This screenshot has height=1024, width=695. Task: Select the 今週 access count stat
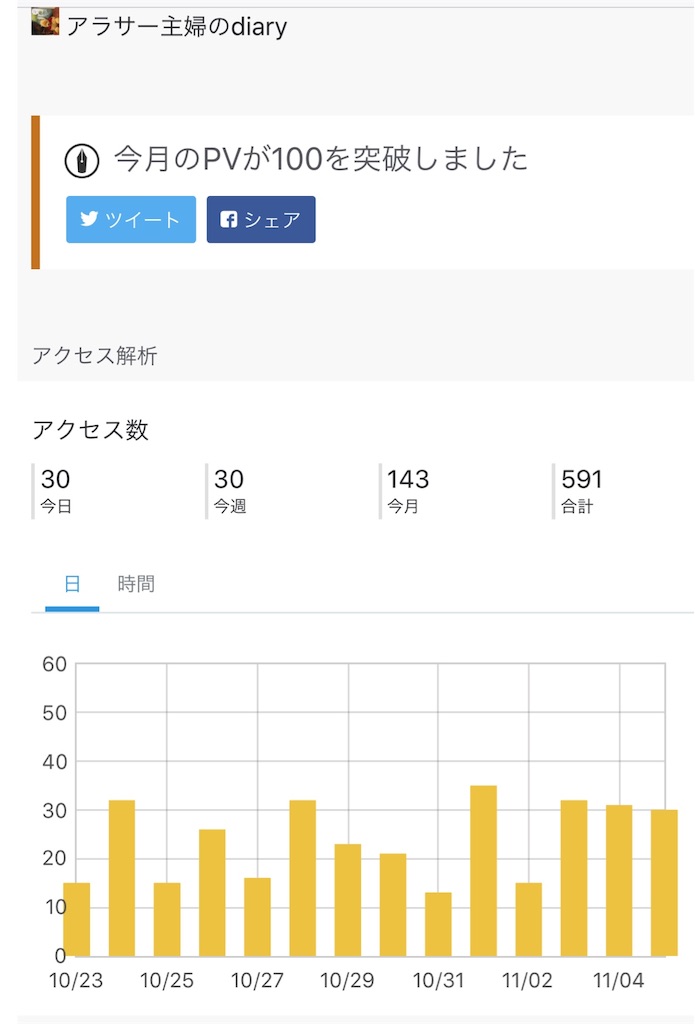tap(229, 491)
